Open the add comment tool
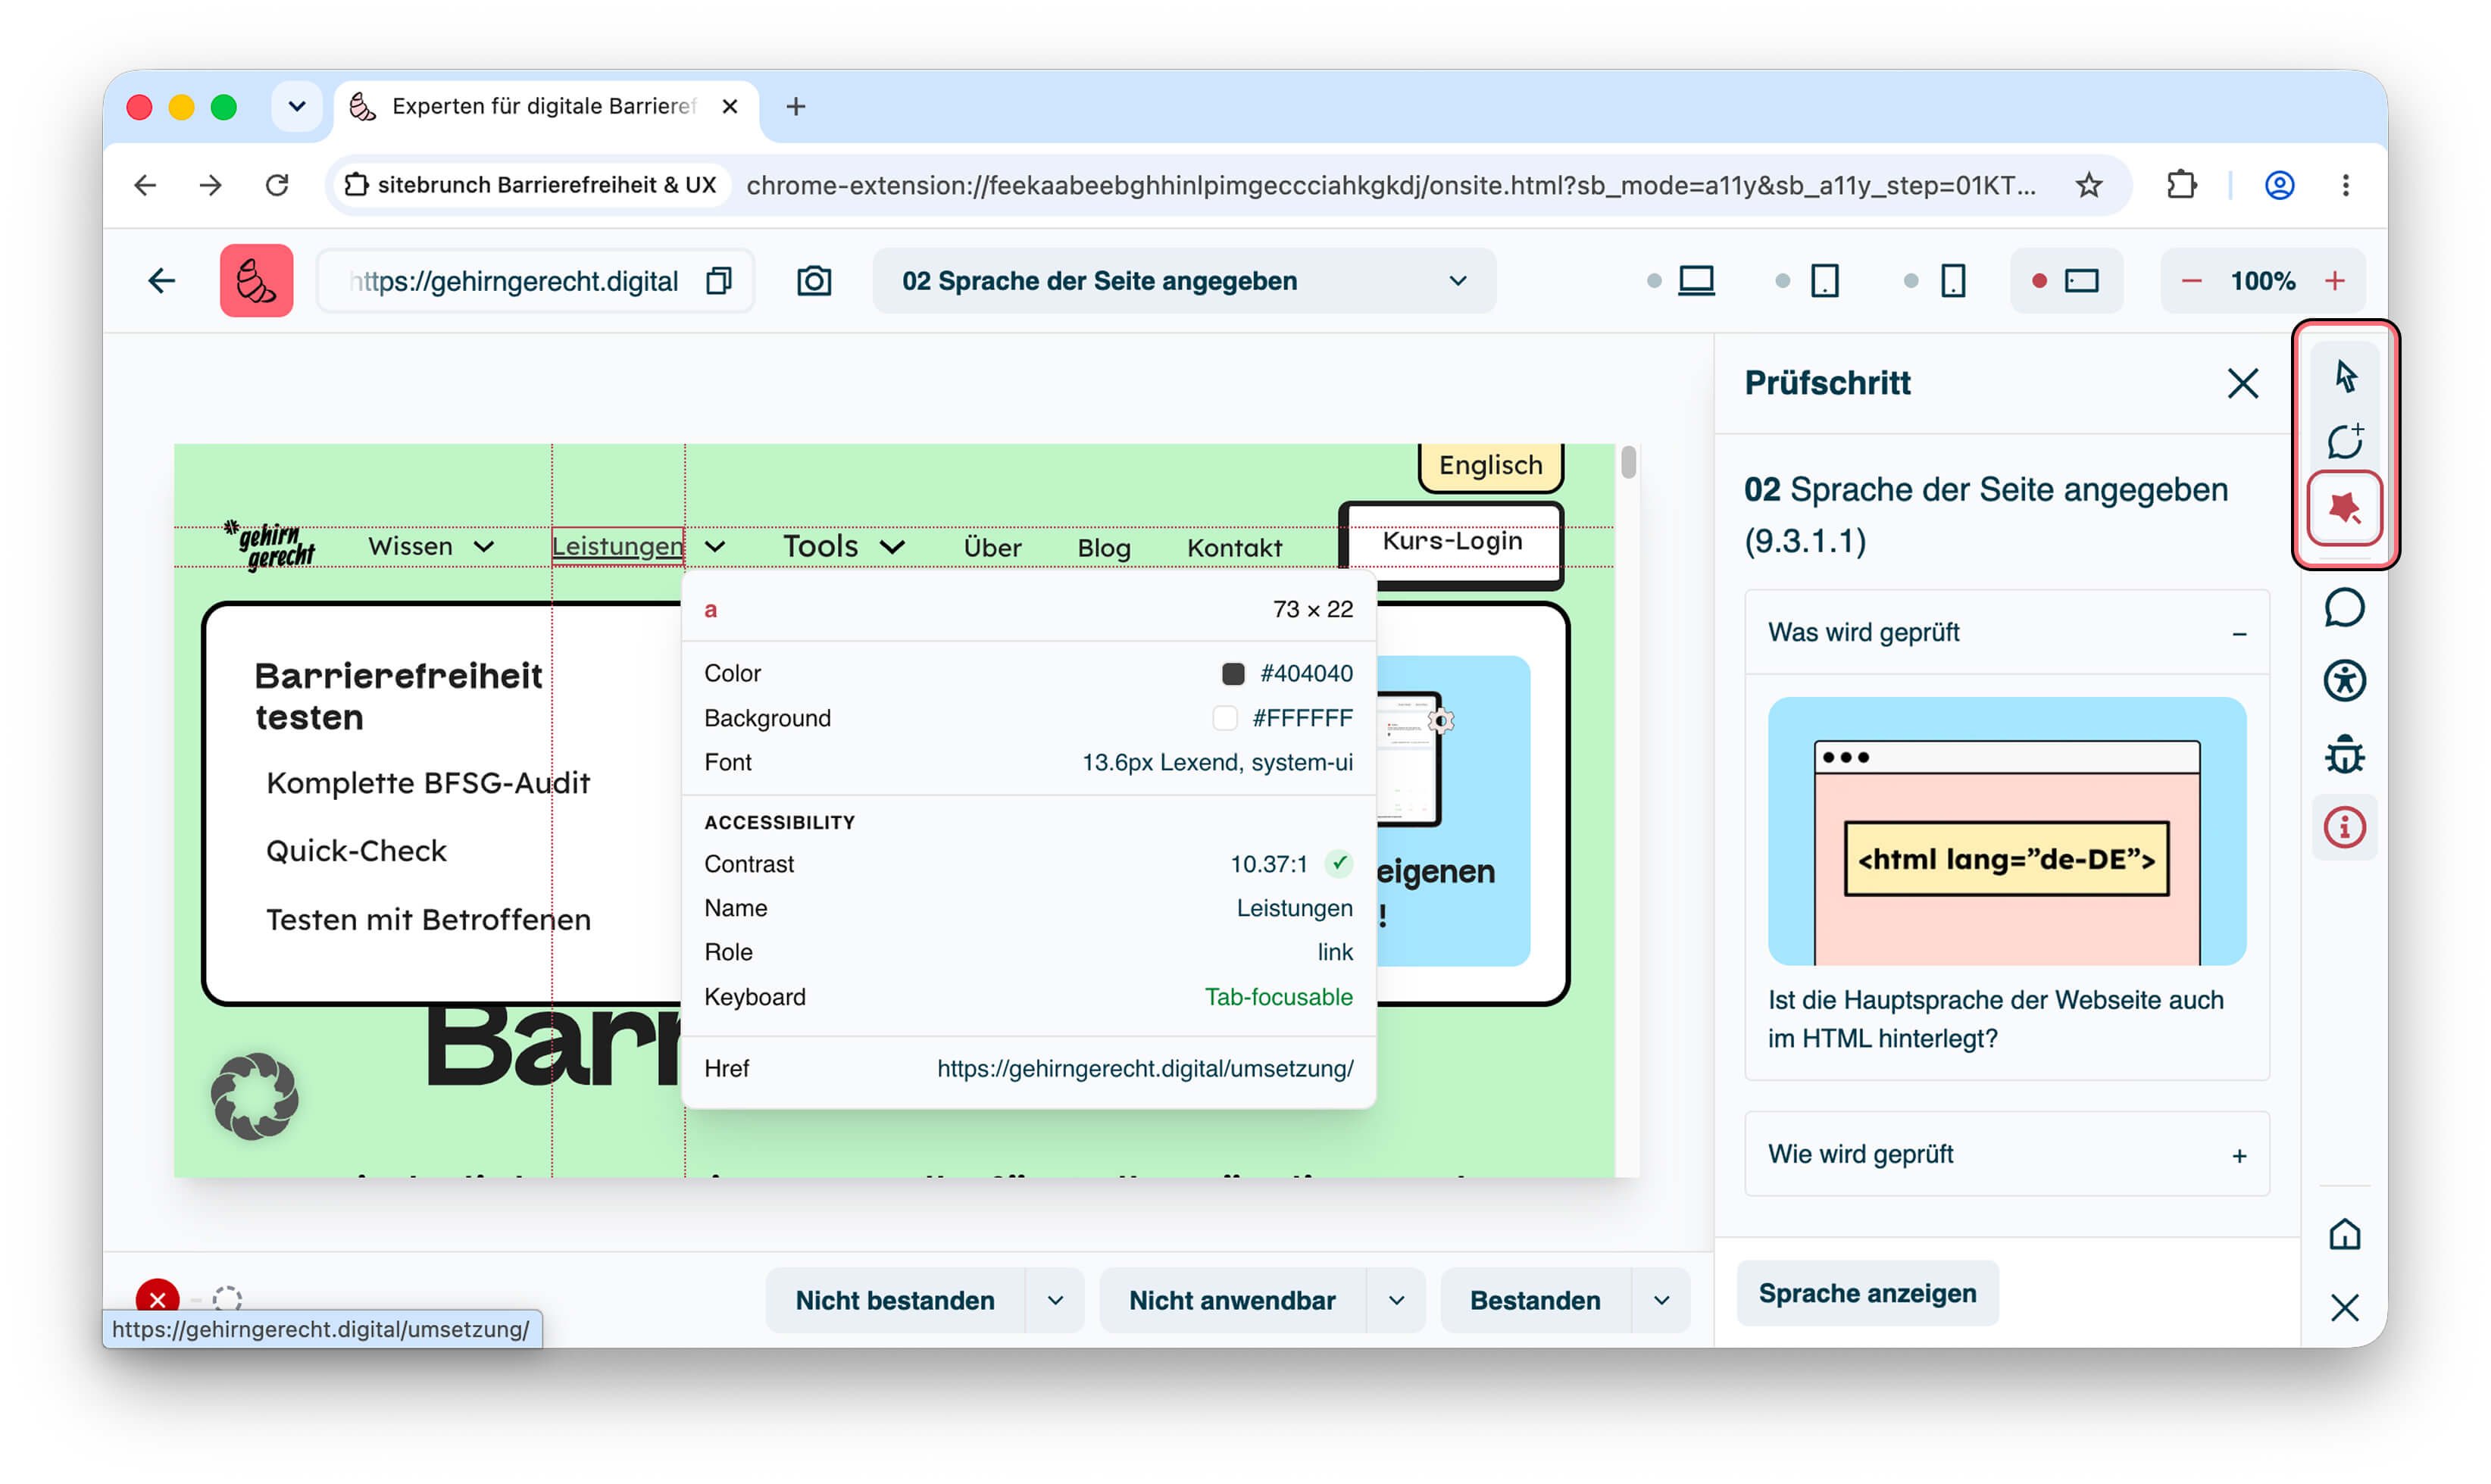The image size is (2491, 1484). 2344,441
